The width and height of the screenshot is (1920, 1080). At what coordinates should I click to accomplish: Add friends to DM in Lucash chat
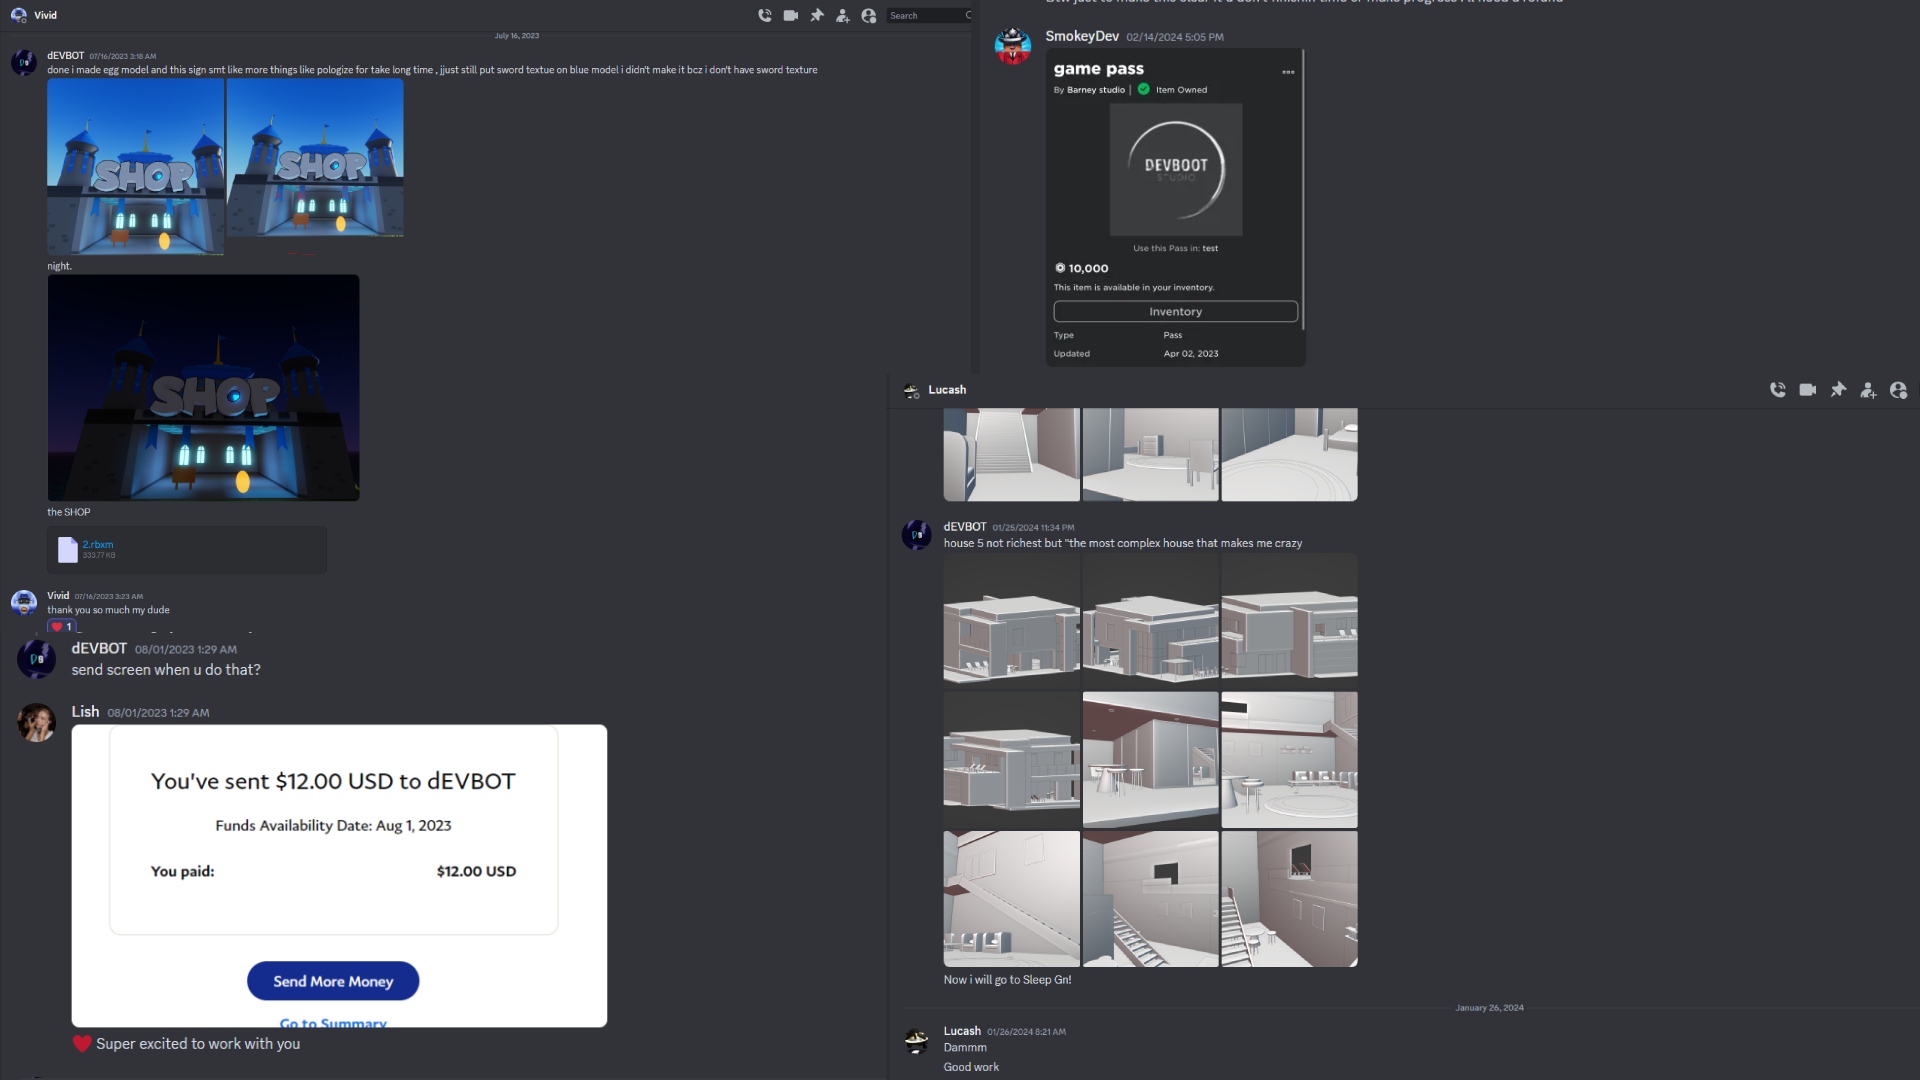(x=1868, y=390)
